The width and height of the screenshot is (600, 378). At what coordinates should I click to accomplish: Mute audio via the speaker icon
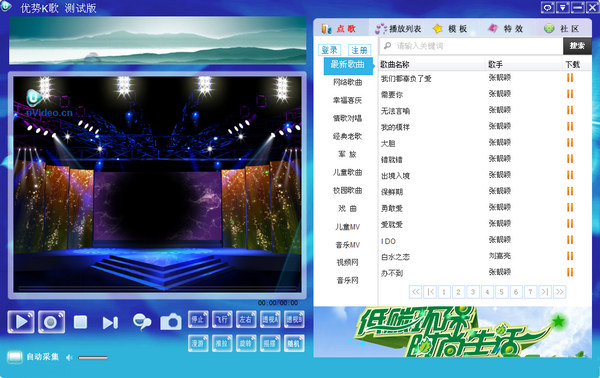tap(69, 358)
